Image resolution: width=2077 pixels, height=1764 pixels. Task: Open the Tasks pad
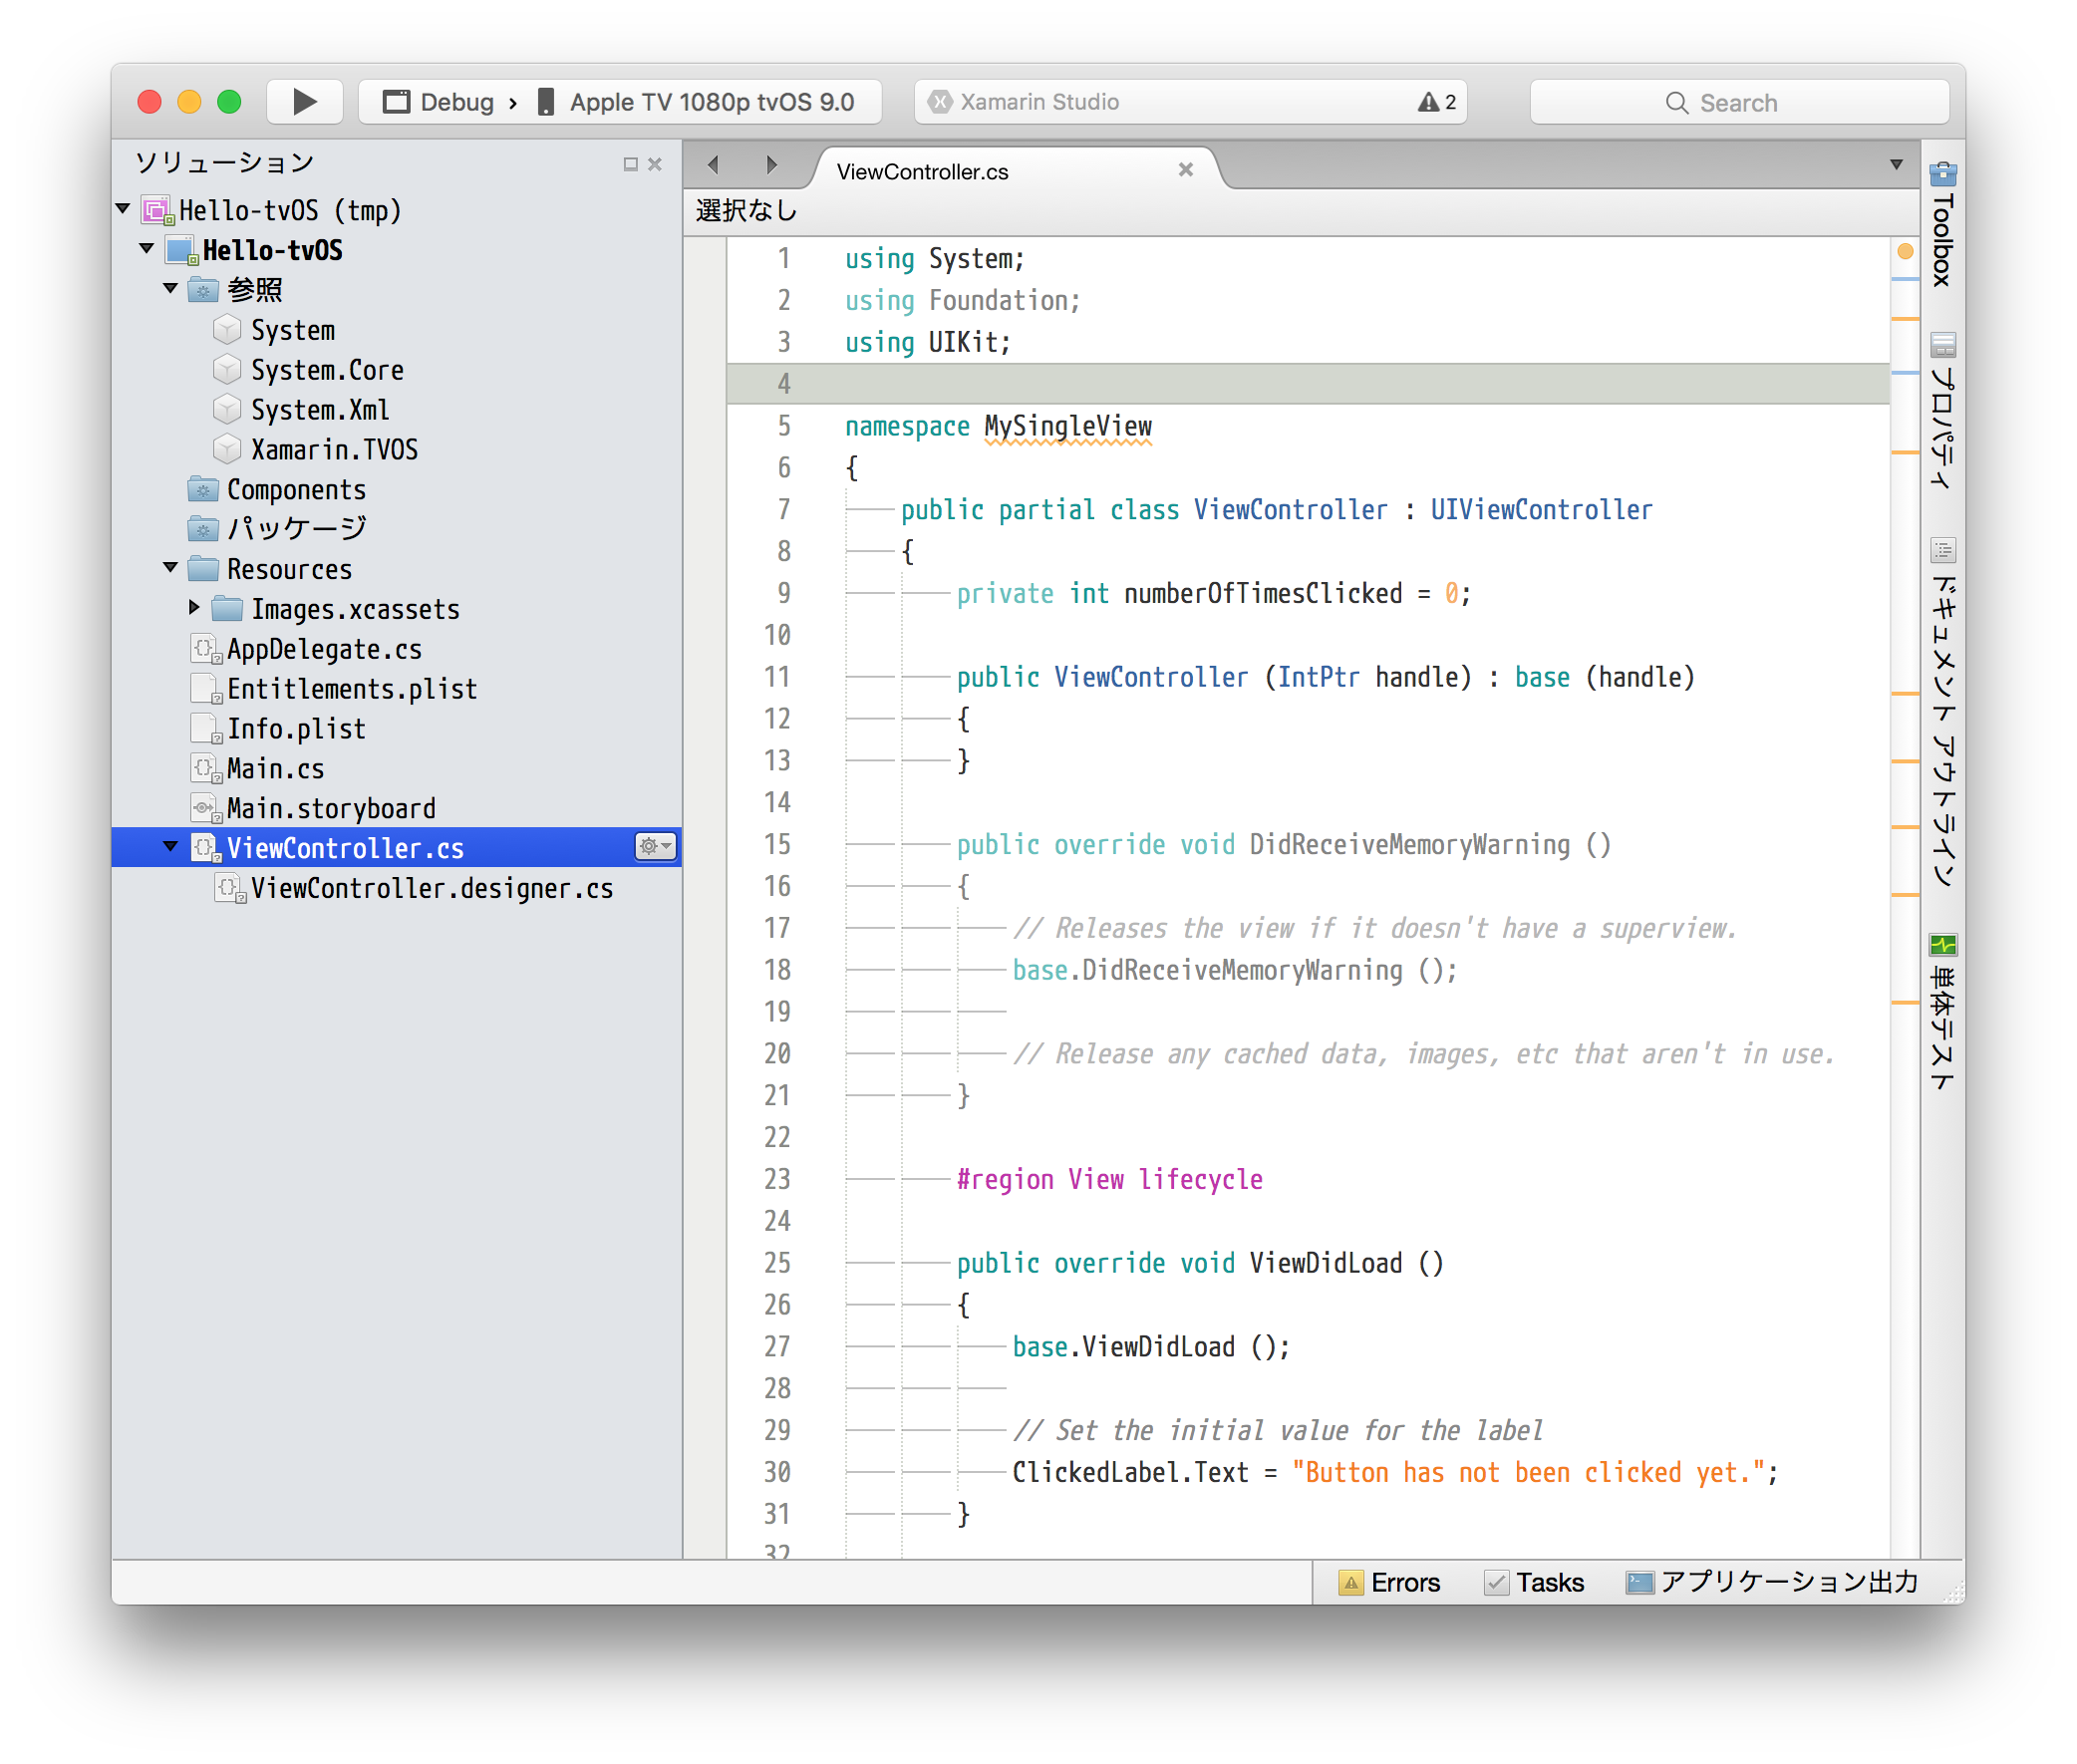tap(1535, 1582)
